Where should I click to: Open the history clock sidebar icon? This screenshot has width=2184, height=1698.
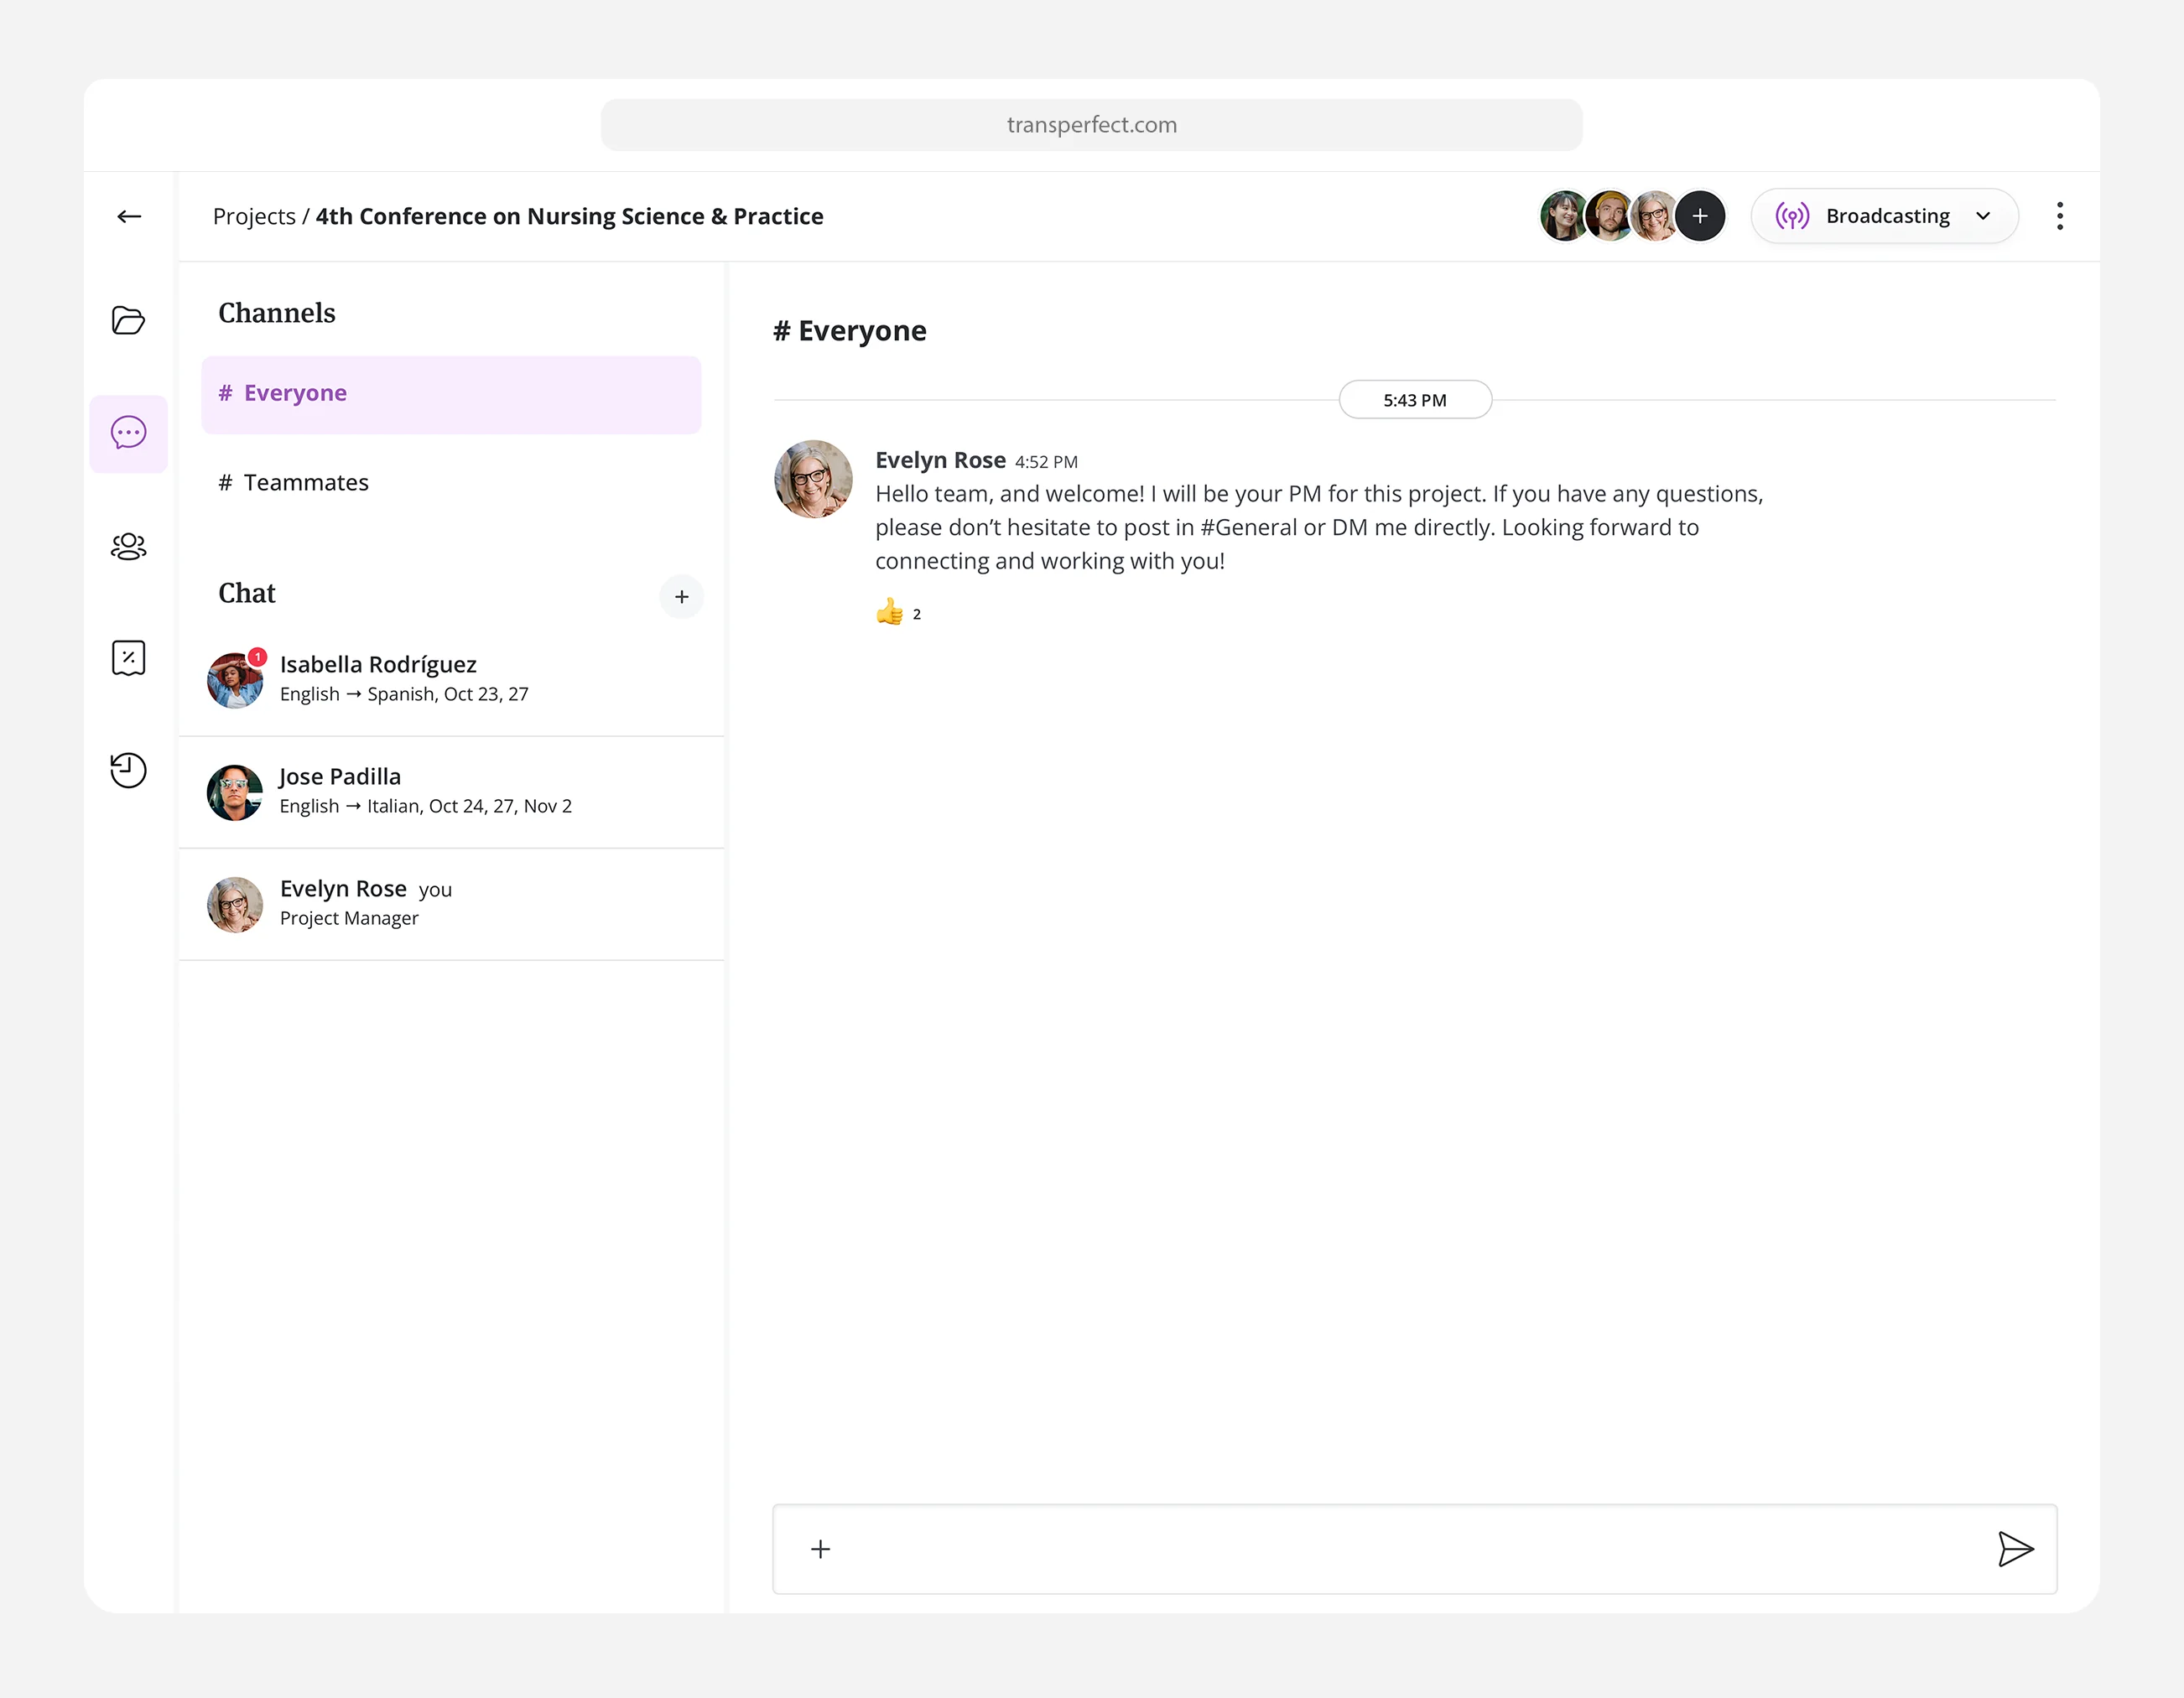point(128,770)
